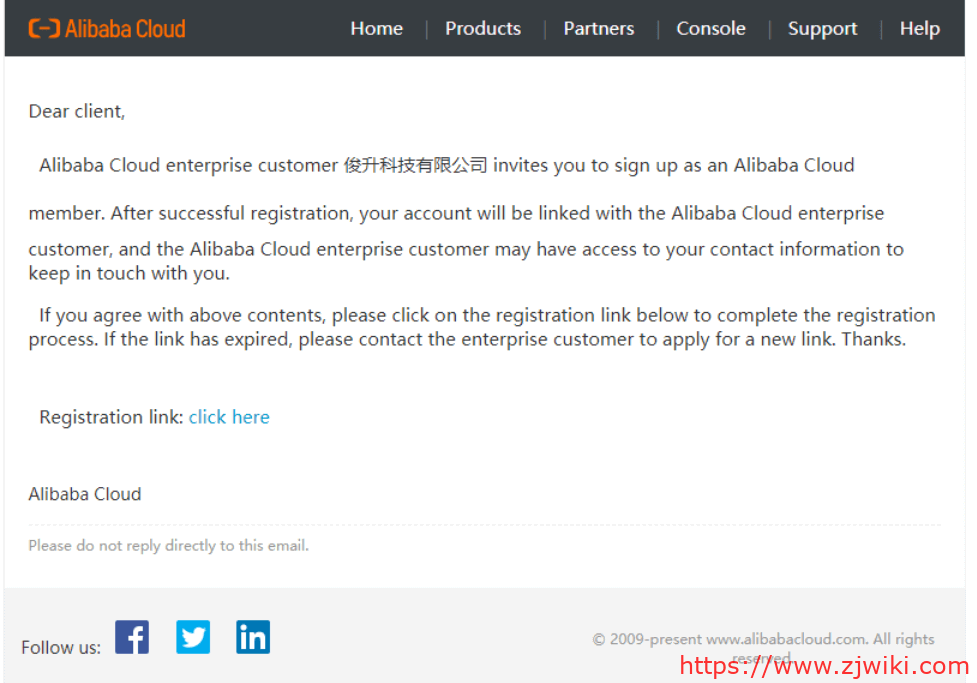Open the LinkedIn icon in footer
The width and height of the screenshot is (977, 683).
click(253, 637)
